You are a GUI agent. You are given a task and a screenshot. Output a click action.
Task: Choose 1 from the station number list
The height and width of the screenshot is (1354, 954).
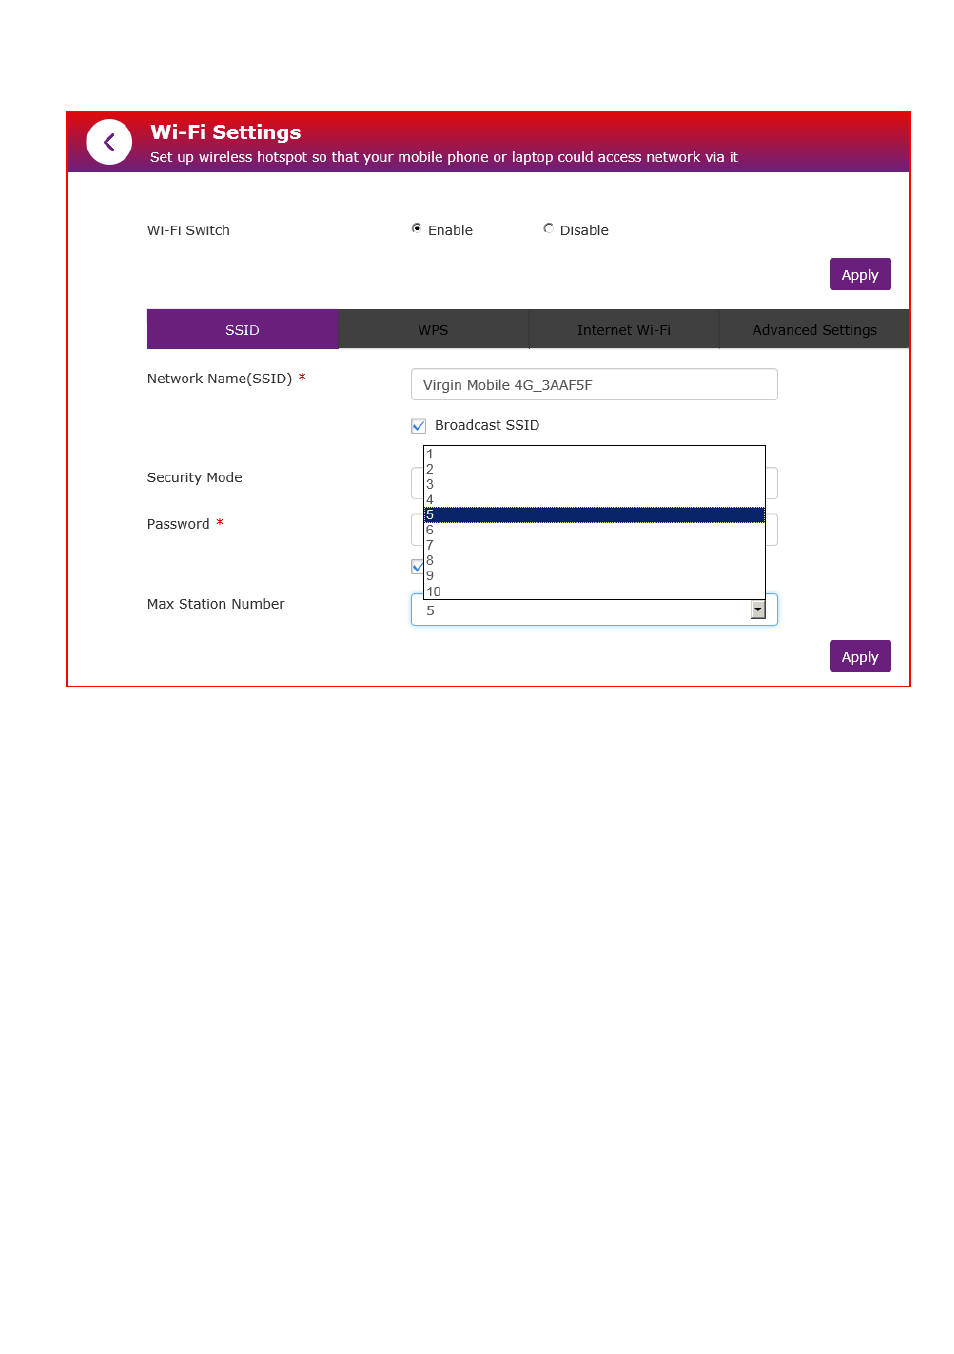(593, 454)
